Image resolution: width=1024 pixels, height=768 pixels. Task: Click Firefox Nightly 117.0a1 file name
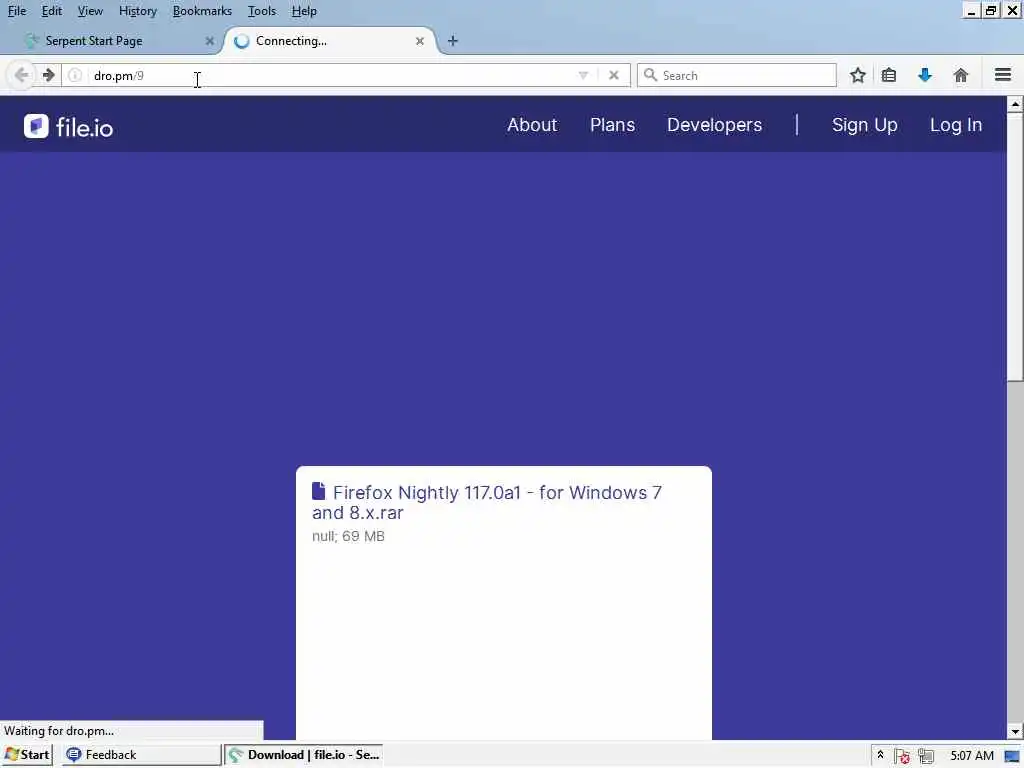click(487, 502)
